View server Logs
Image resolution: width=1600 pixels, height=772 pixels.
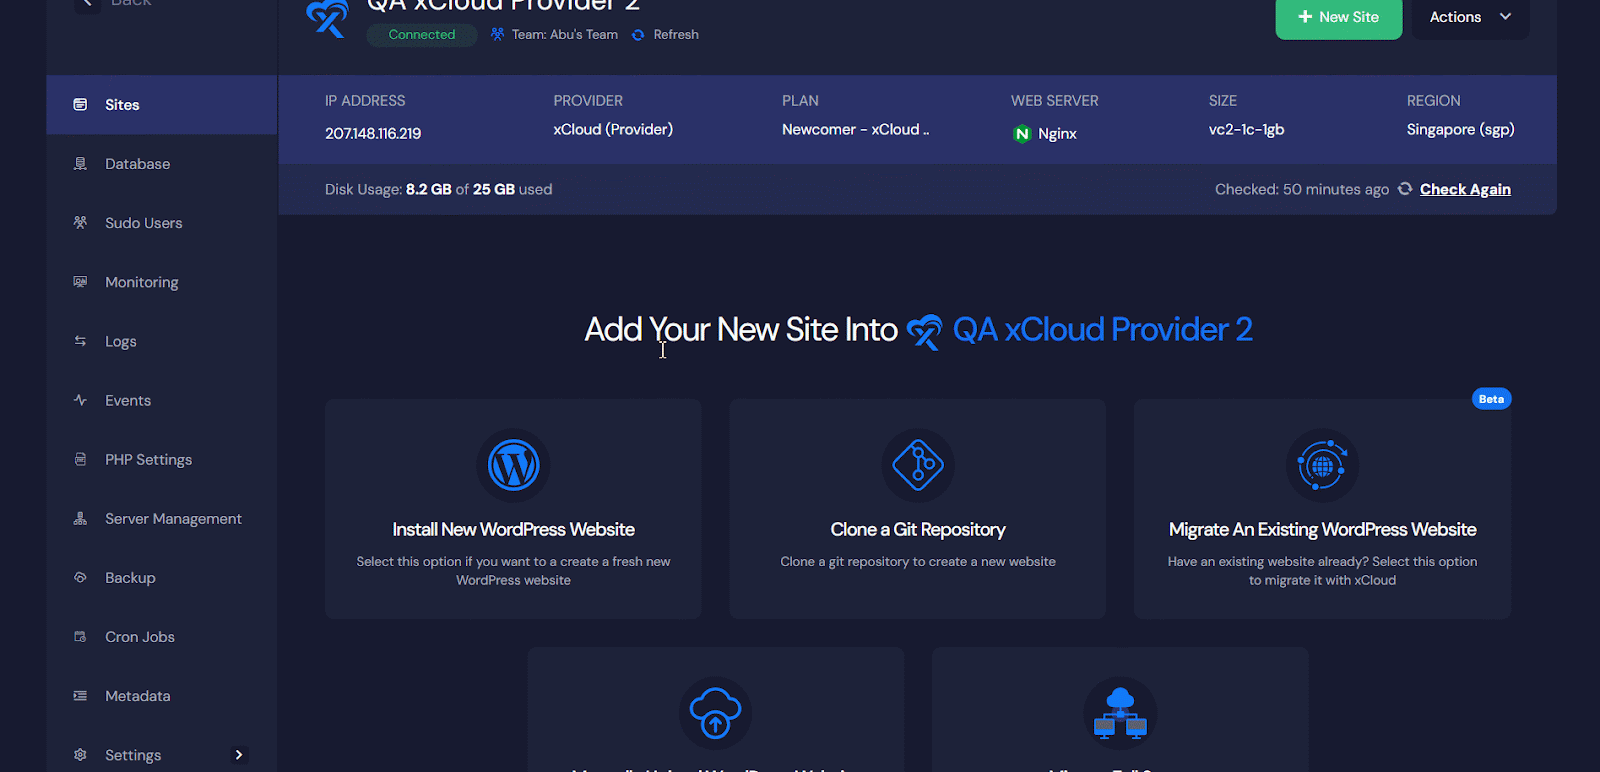(x=161, y=341)
